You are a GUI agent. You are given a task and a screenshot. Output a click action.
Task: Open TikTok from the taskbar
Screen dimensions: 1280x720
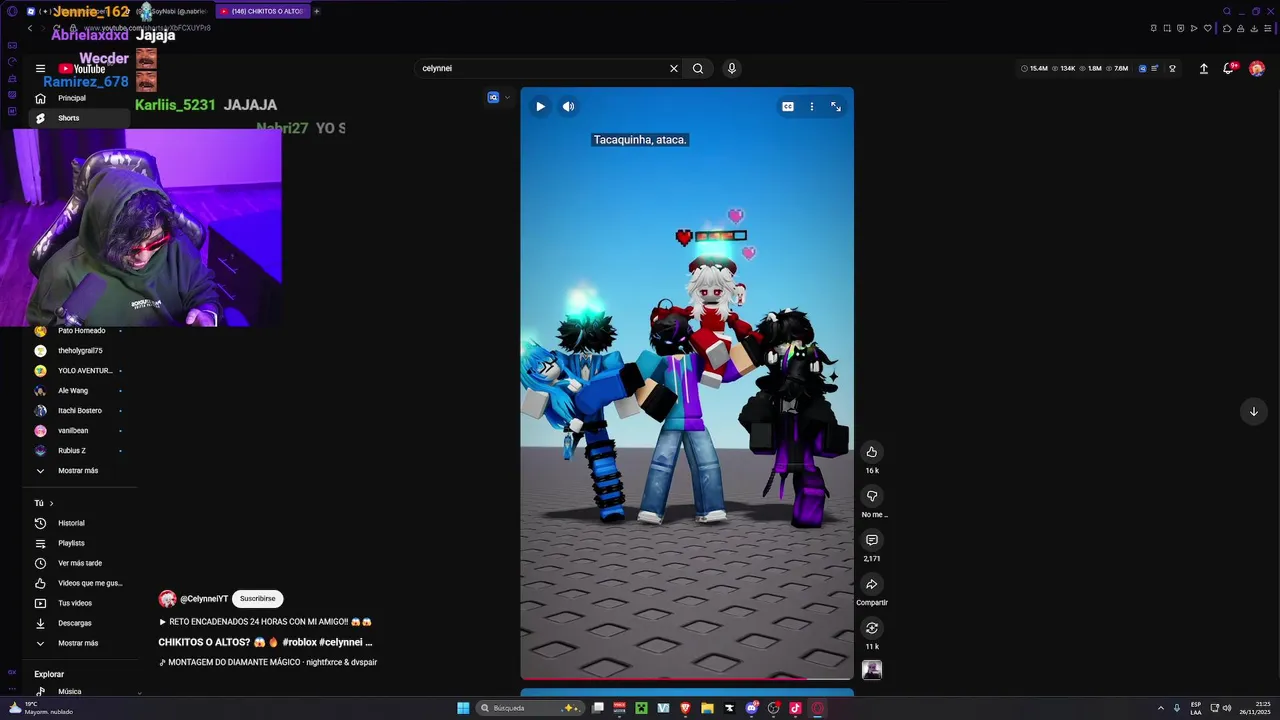[x=795, y=708]
